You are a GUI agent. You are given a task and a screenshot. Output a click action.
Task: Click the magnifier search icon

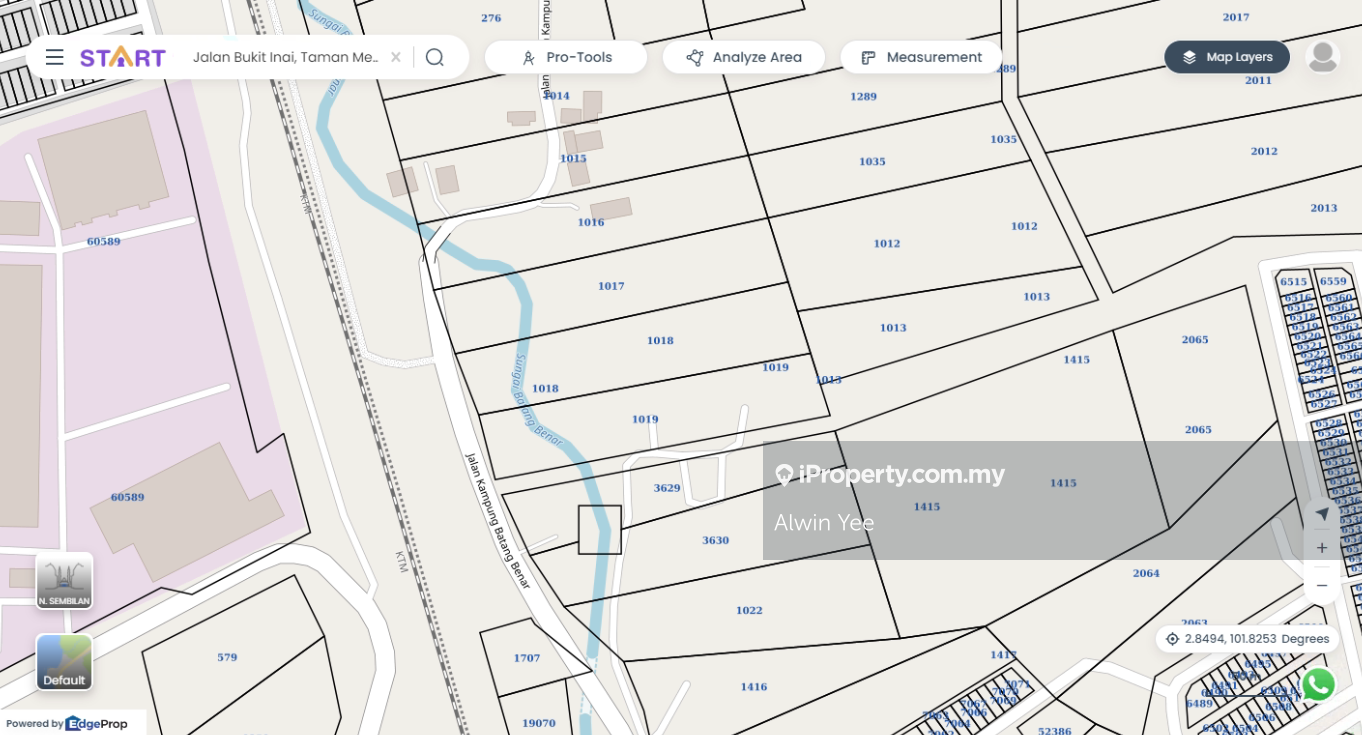[x=434, y=57]
